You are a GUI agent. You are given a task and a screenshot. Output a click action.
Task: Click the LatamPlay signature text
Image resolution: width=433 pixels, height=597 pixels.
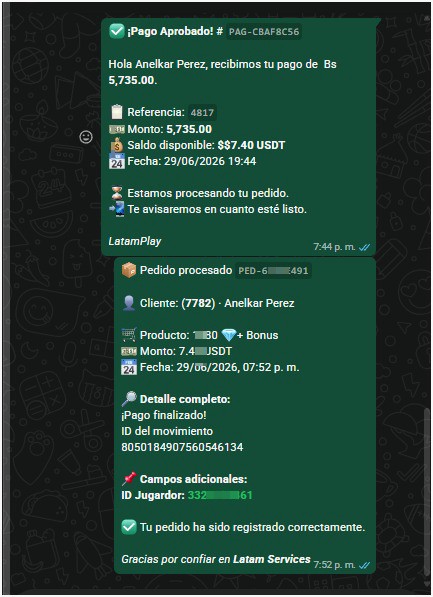click(135, 241)
